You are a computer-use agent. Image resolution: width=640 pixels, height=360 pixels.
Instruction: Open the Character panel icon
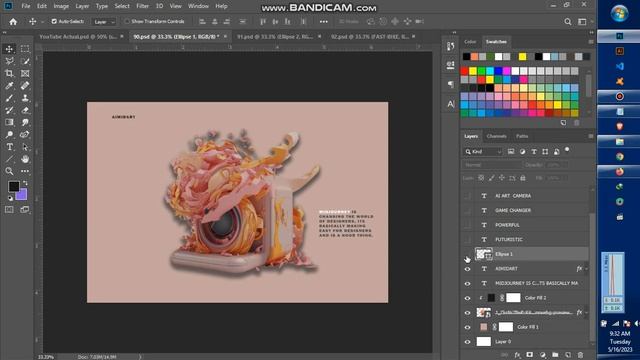pyautogui.click(x=451, y=104)
